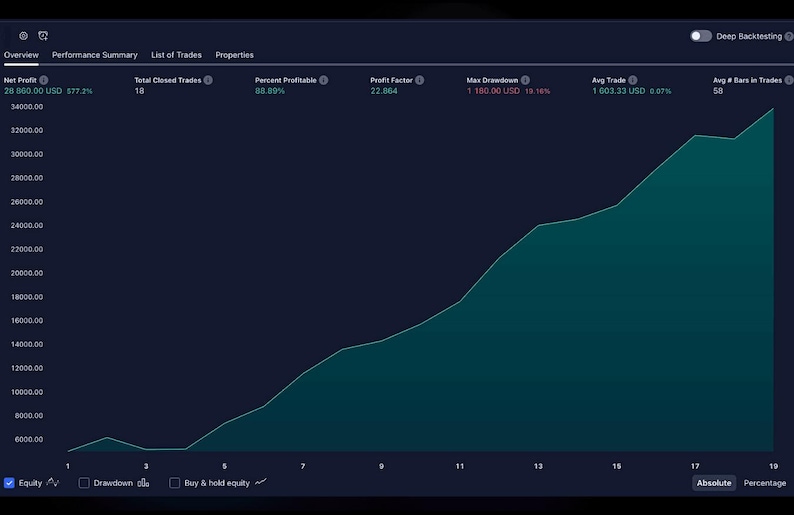
Task: Open the List of Trades tab
Action: tap(176, 55)
